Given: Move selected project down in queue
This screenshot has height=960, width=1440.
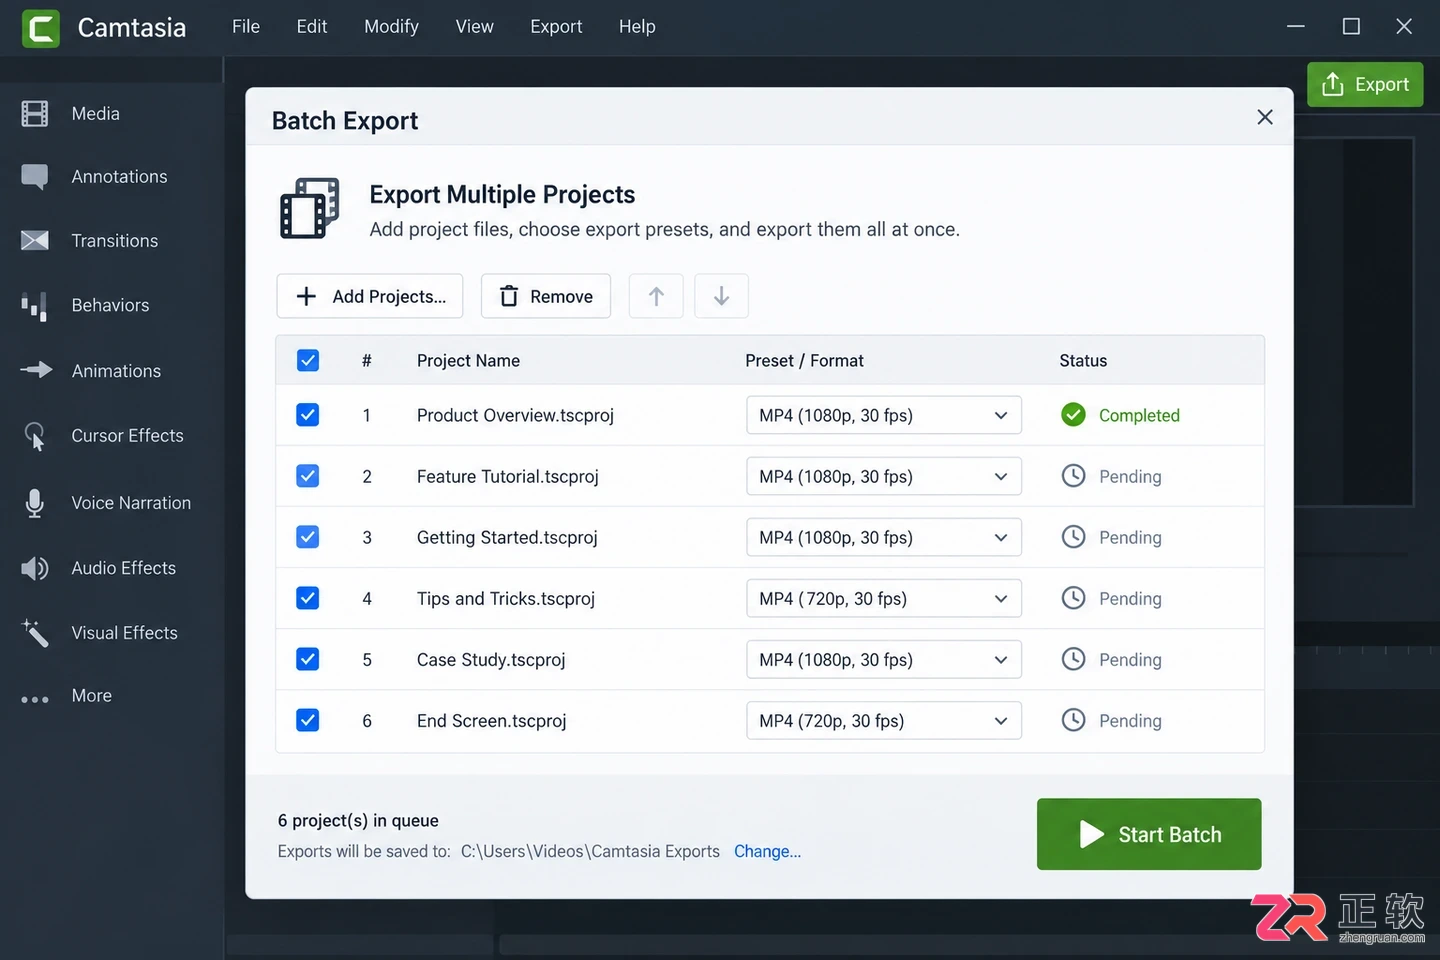Looking at the screenshot, I should [x=721, y=296].
